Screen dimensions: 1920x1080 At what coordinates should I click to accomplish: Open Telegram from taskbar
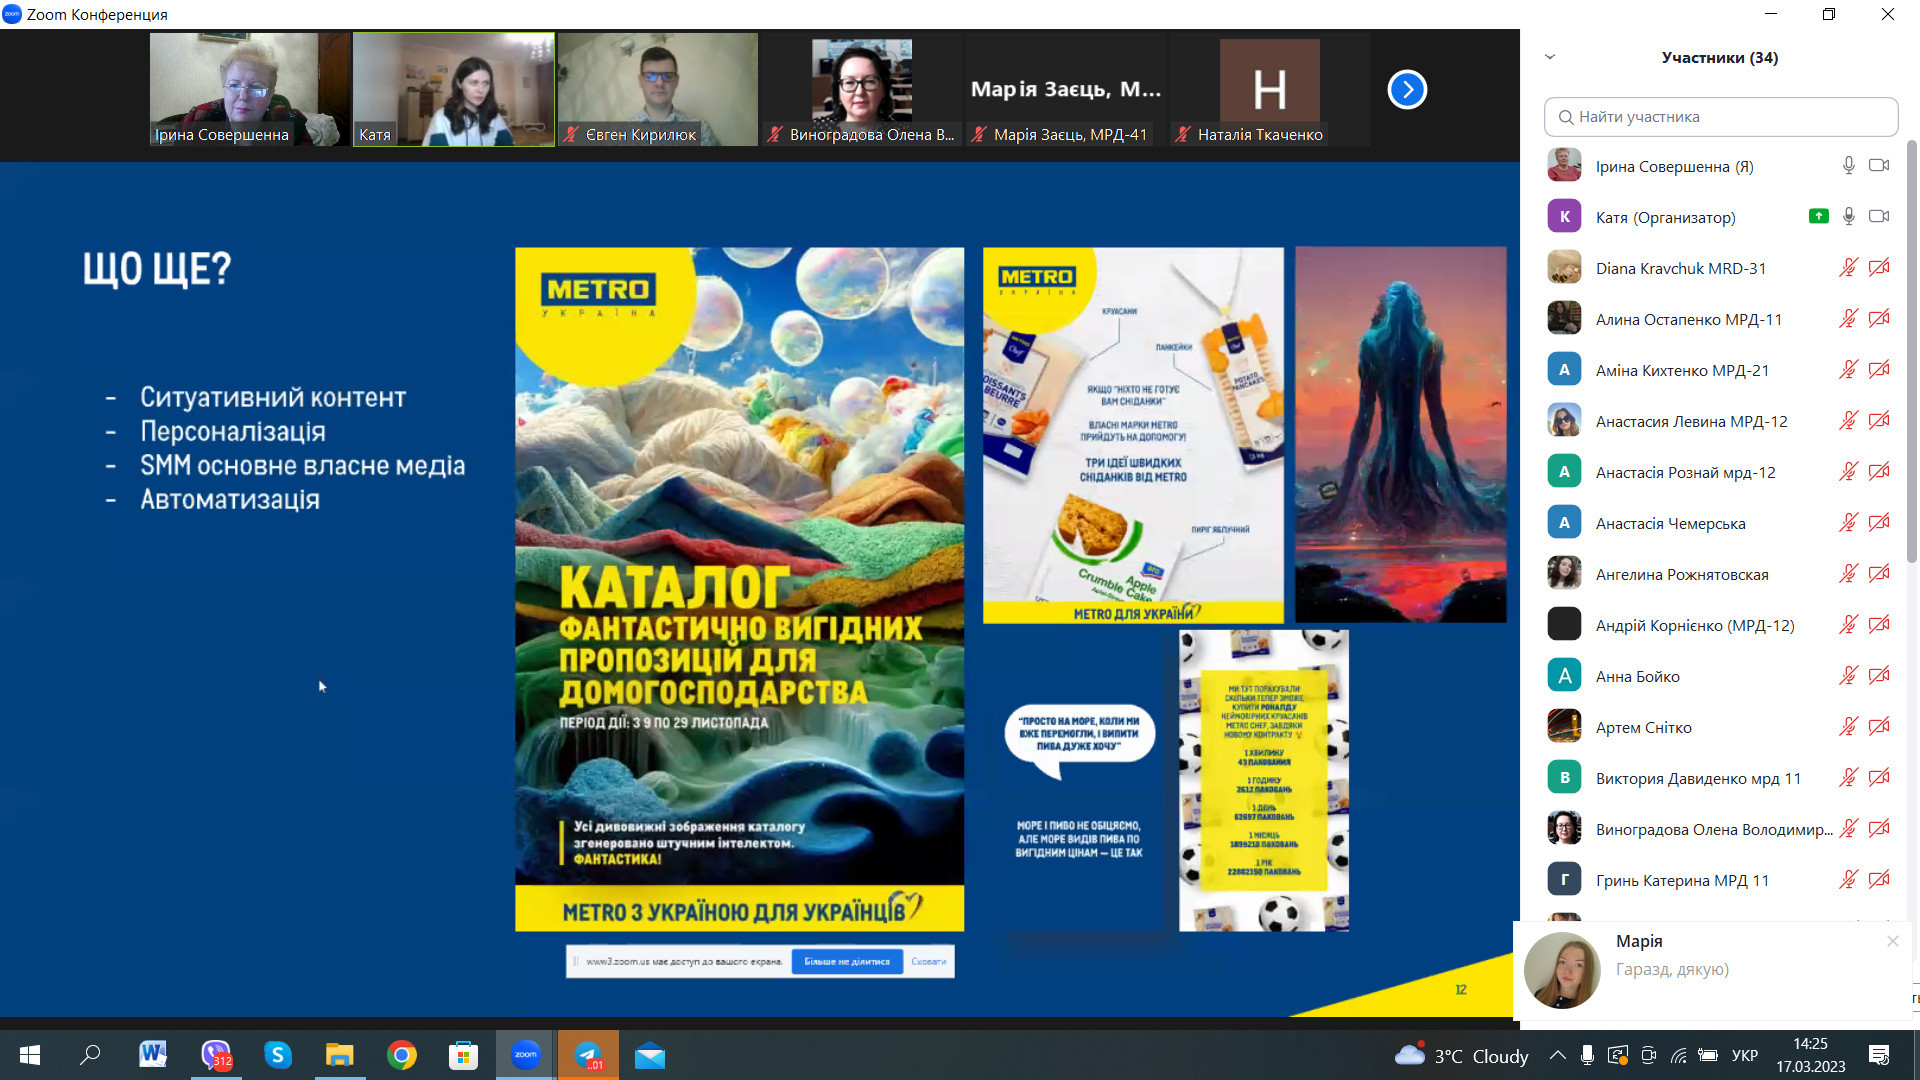[x=588, y=1055]
